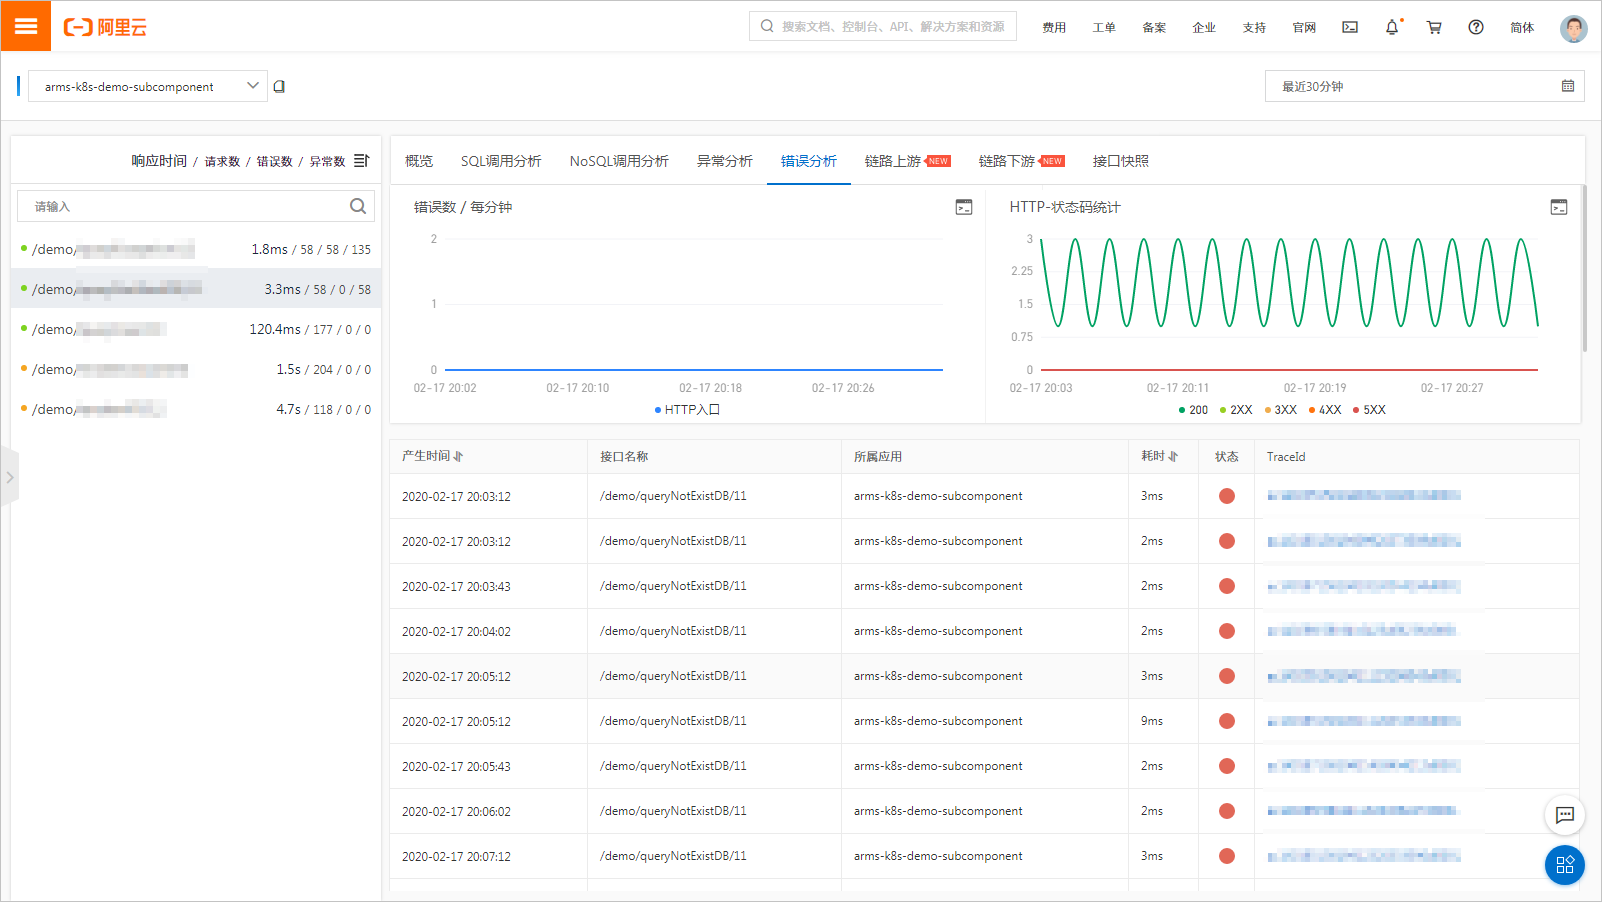Click status dot for 20:03:43 row

point(1227,586)
